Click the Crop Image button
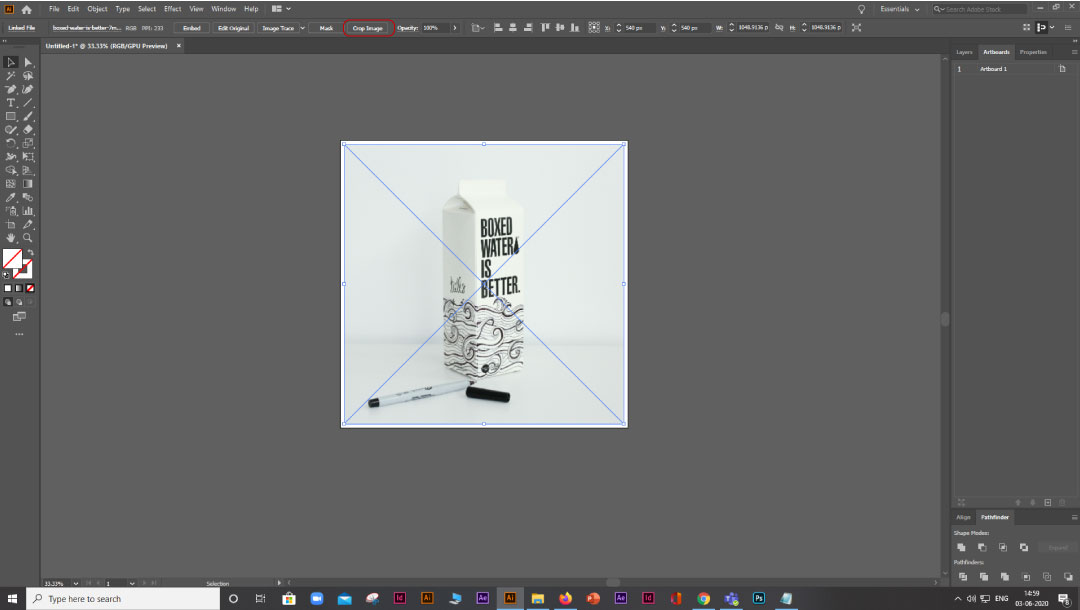 click(x=368, y=28)
